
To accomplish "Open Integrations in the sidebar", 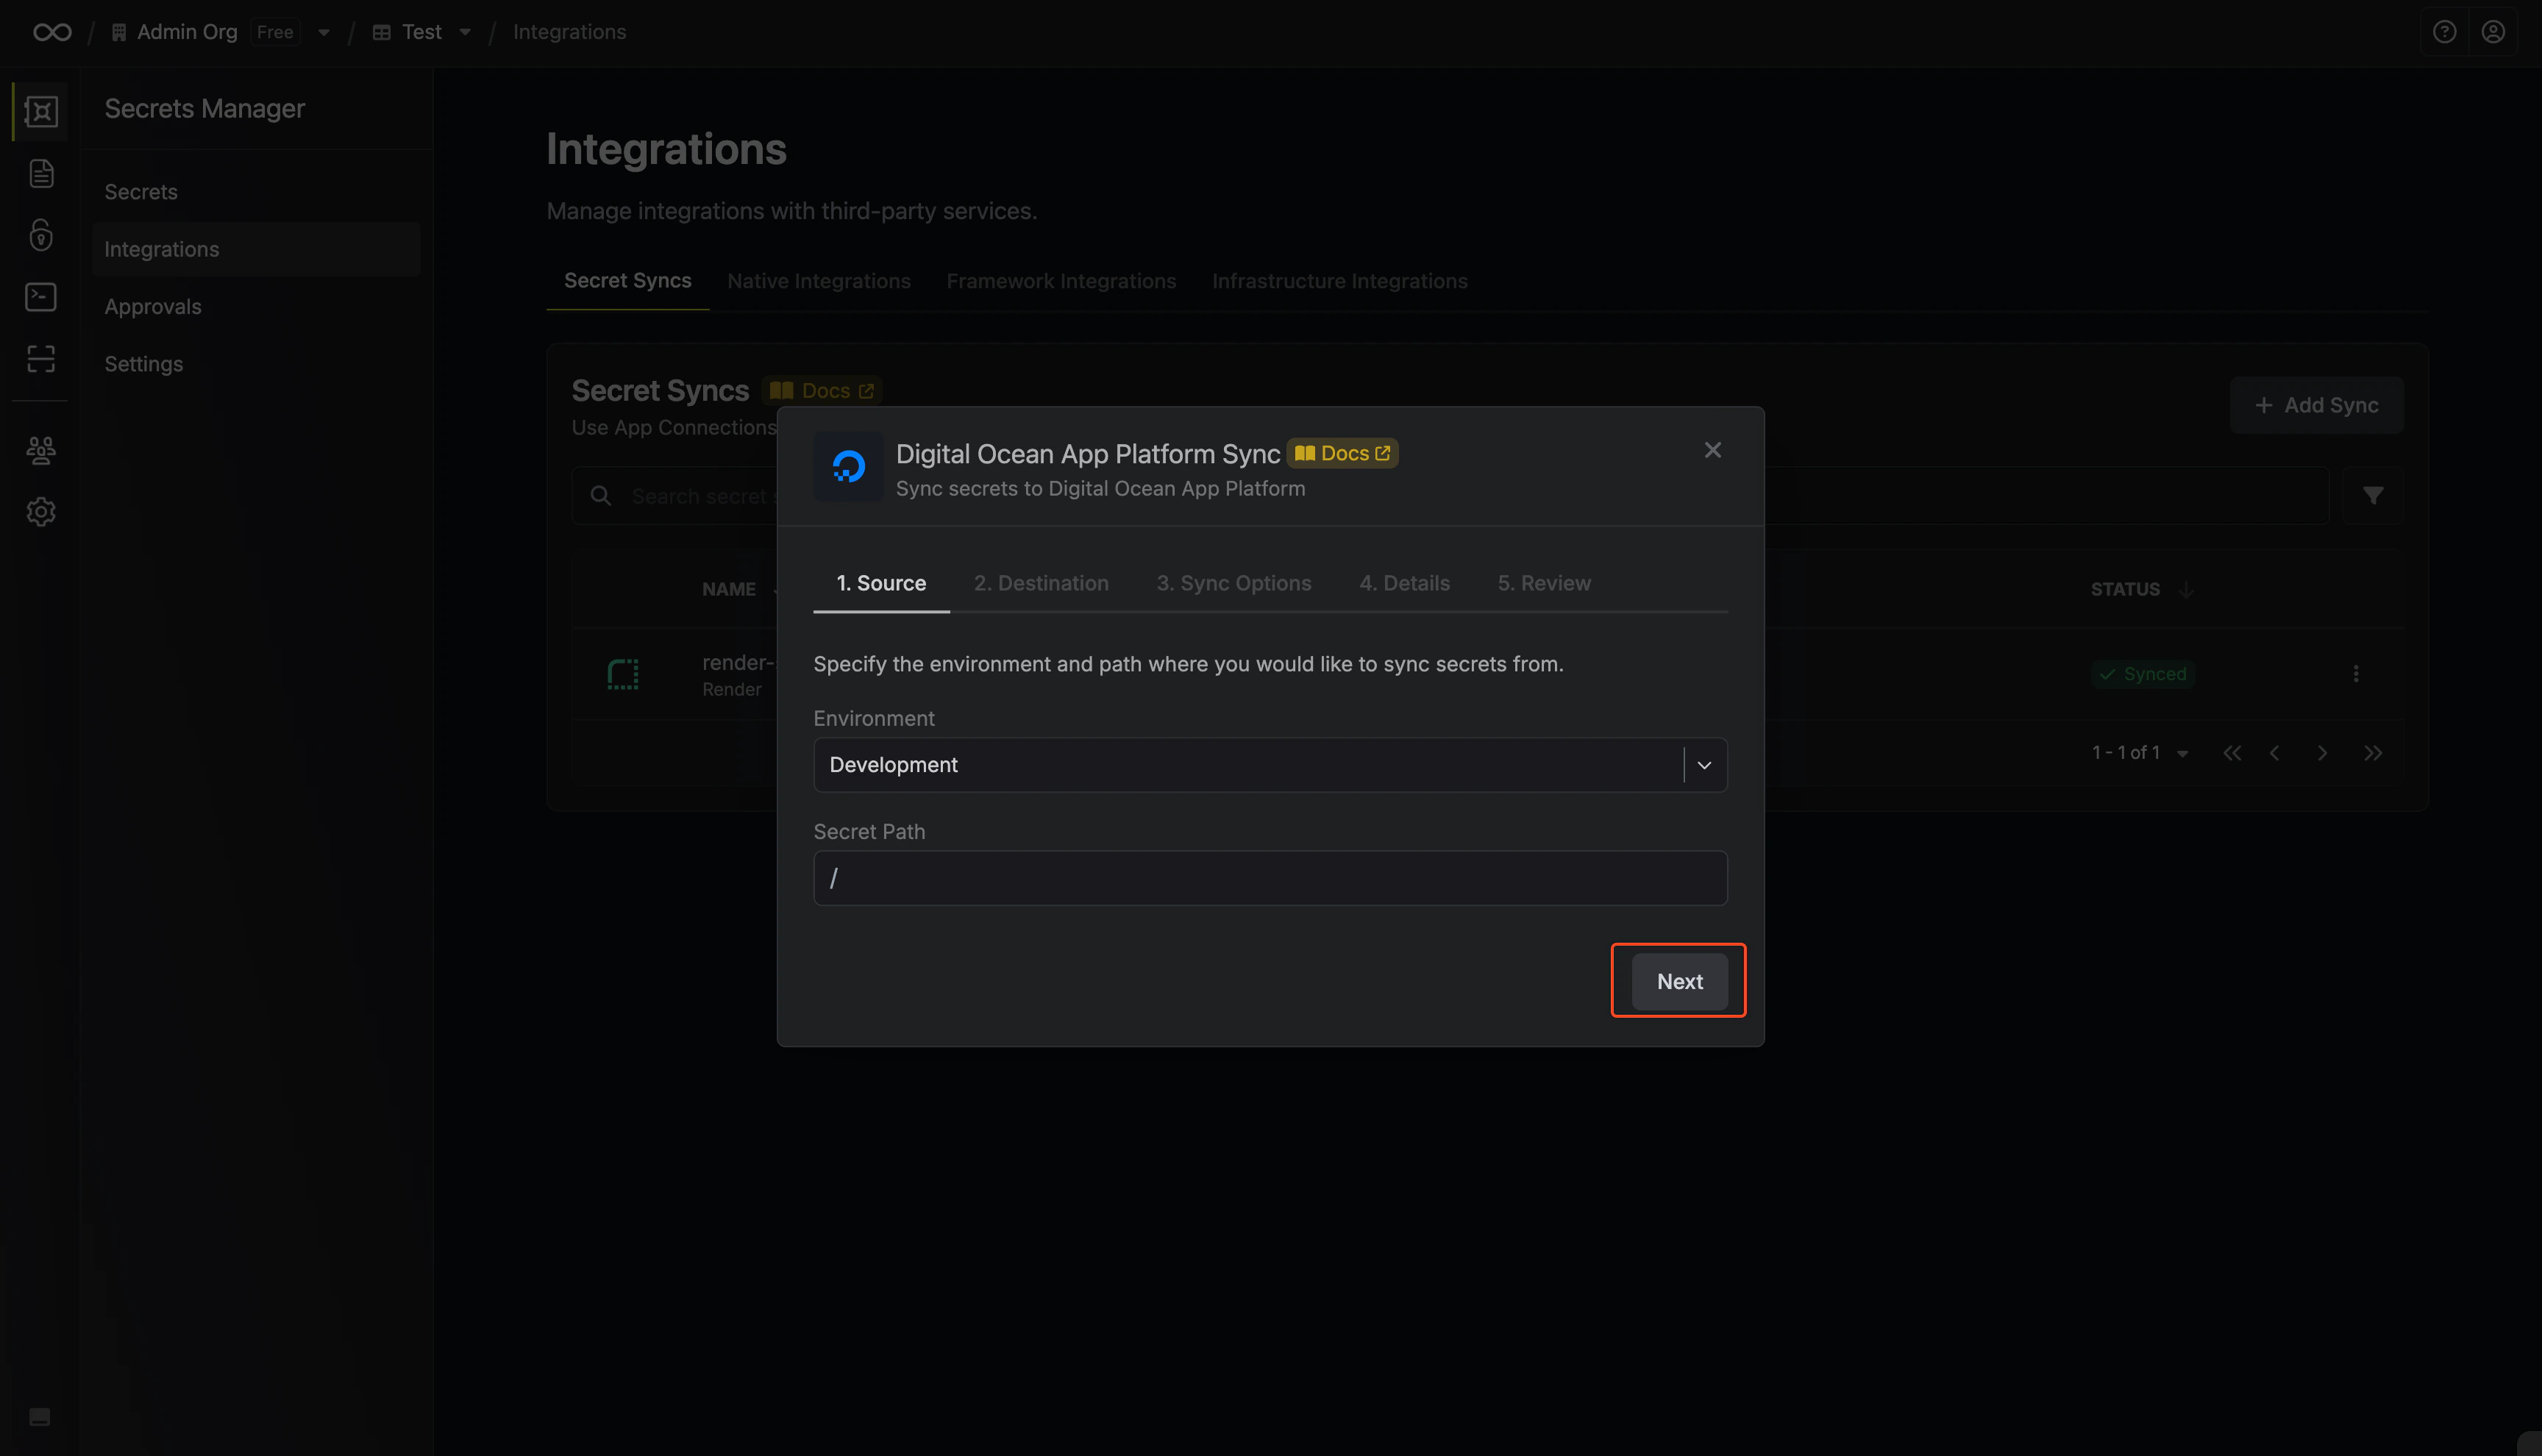I will click(256, 249).
